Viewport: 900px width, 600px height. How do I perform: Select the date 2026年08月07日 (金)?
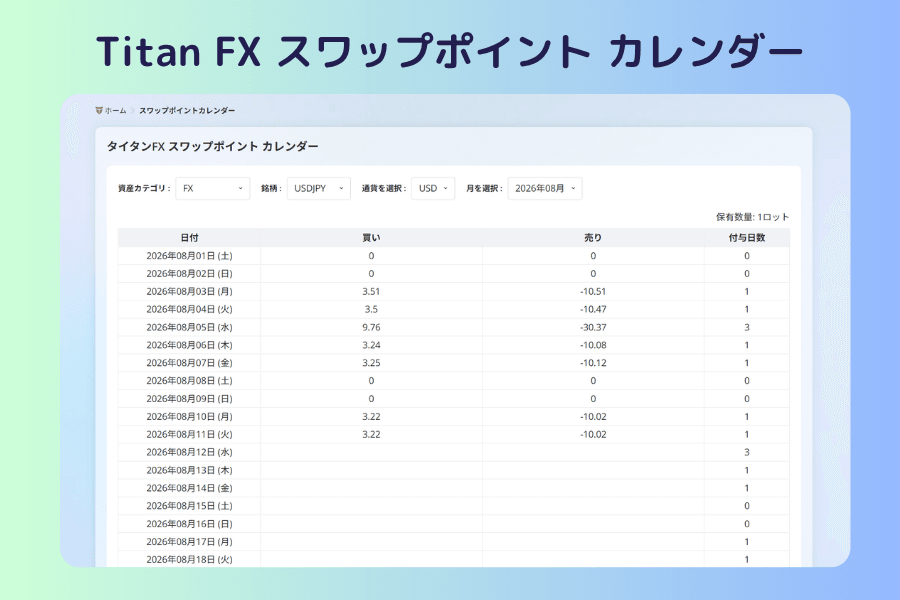pyautogui.click(x=189, y=363)
